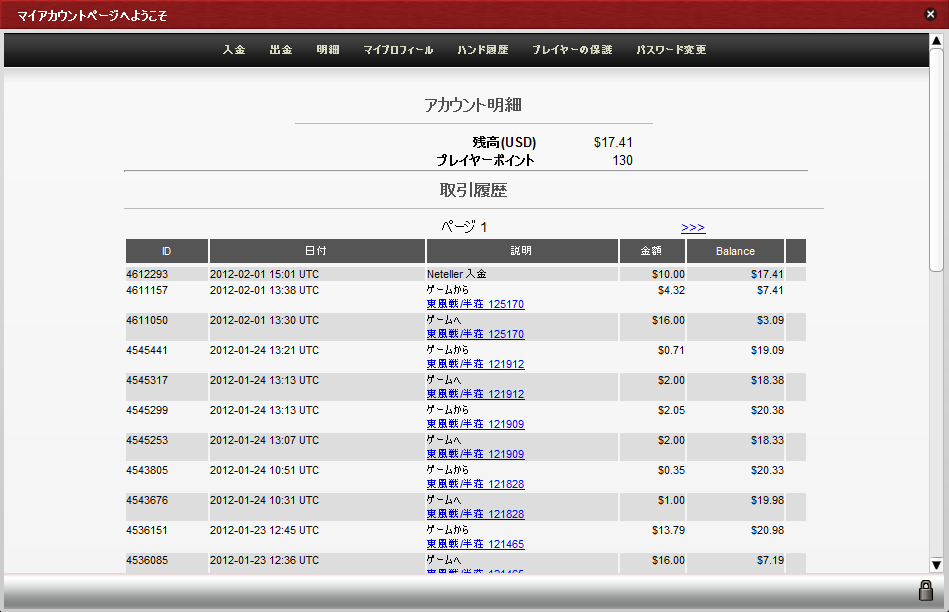Open ハンド履歴 hand history
Viewport: 949px width, 612px height.
(483, 50)
